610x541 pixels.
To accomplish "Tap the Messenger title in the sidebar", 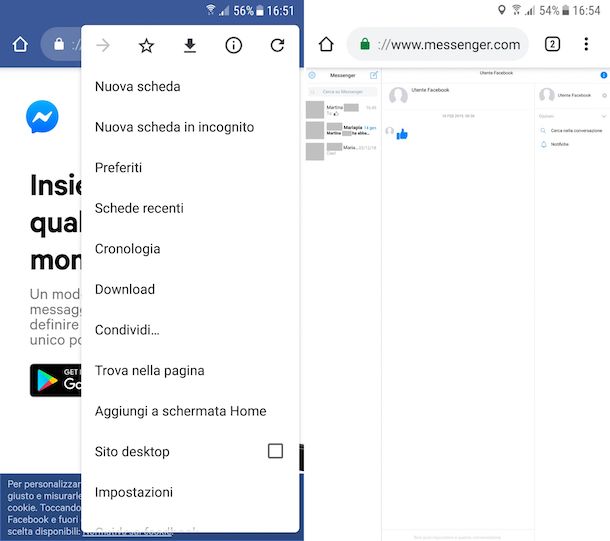I will 343,75.
